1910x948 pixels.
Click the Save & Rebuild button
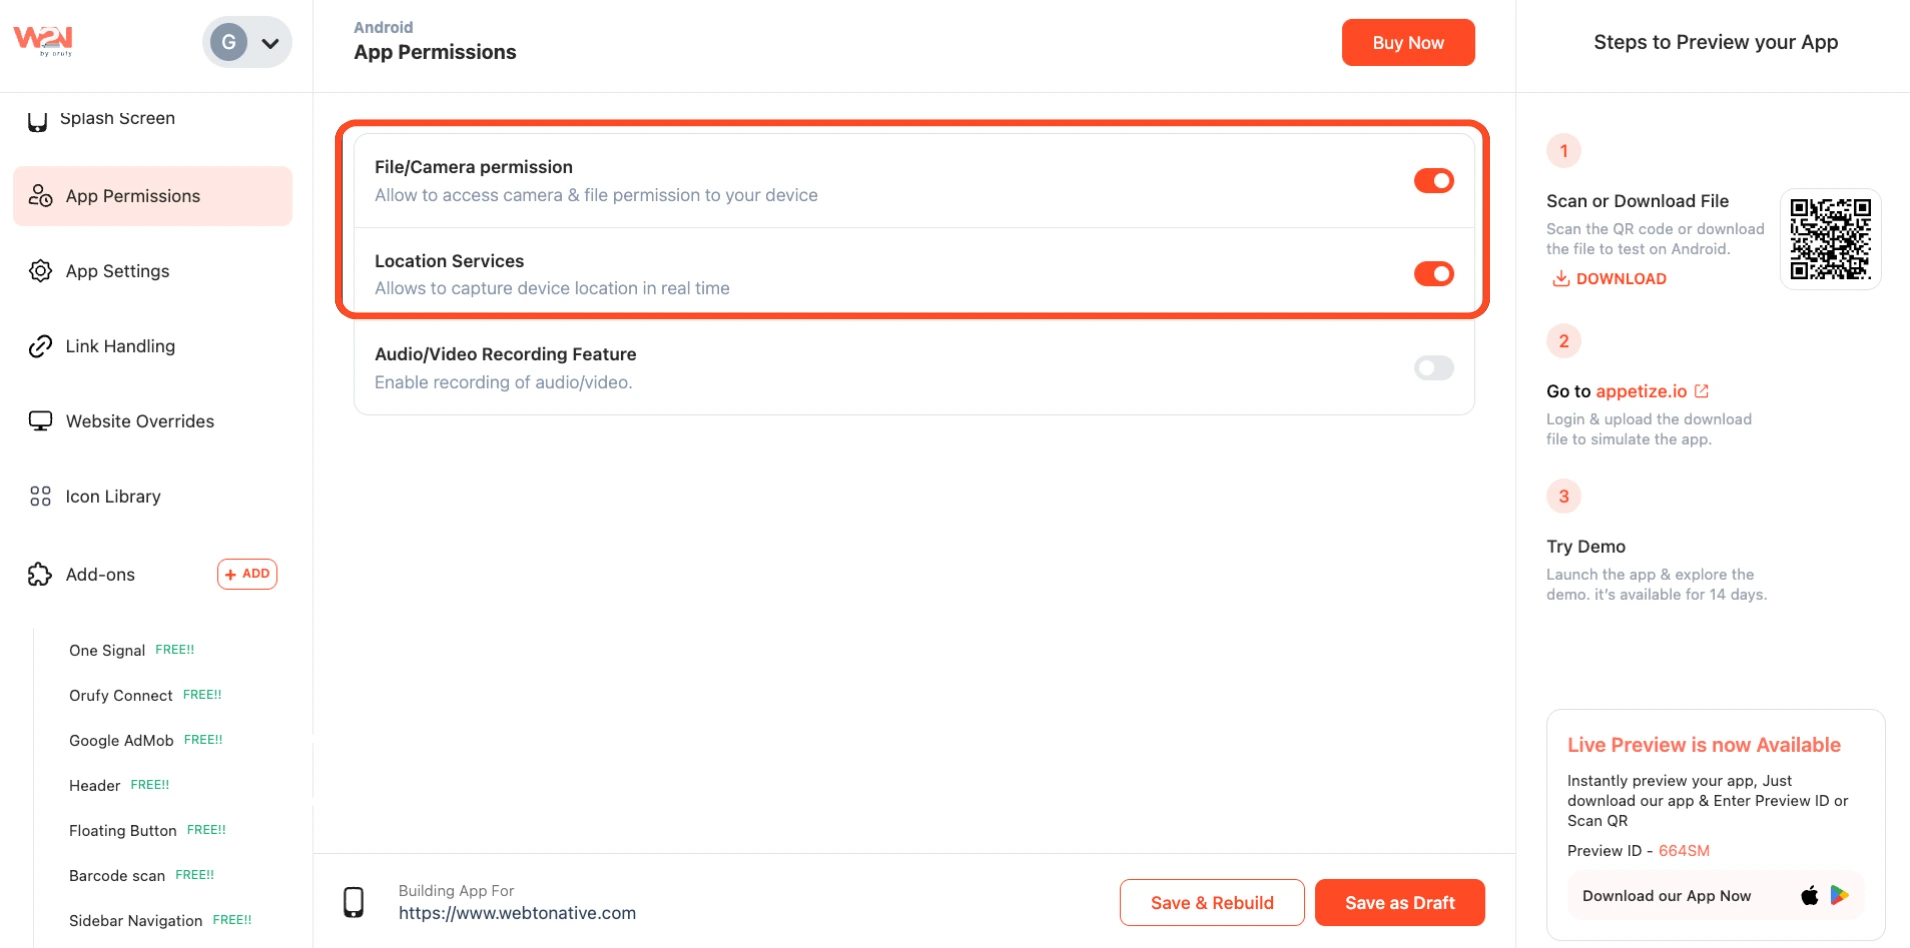point(1211,903)
